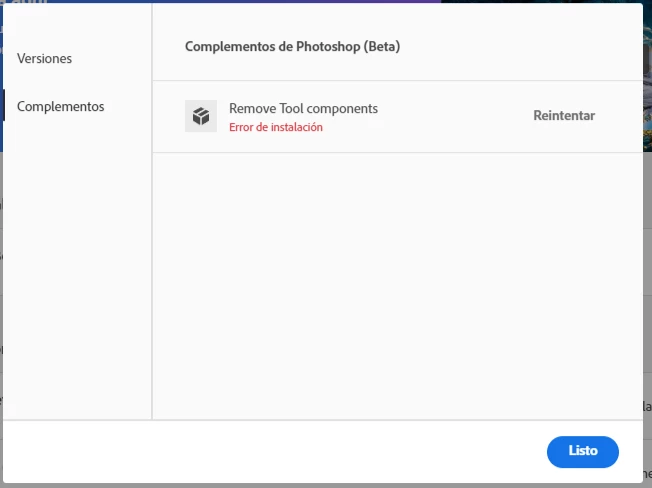Click the Remove Tool components name

click(303, 109)
